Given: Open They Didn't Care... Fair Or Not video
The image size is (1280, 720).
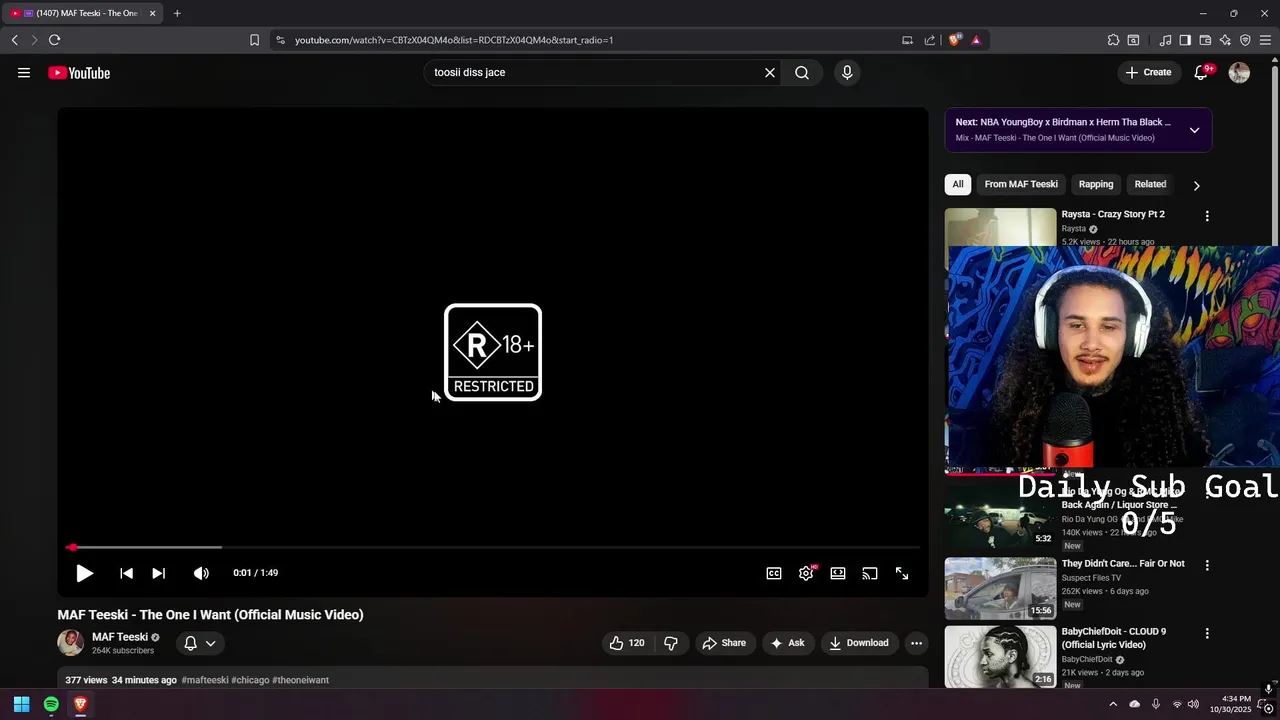Looking at the screenshot, I should 1123,564.
